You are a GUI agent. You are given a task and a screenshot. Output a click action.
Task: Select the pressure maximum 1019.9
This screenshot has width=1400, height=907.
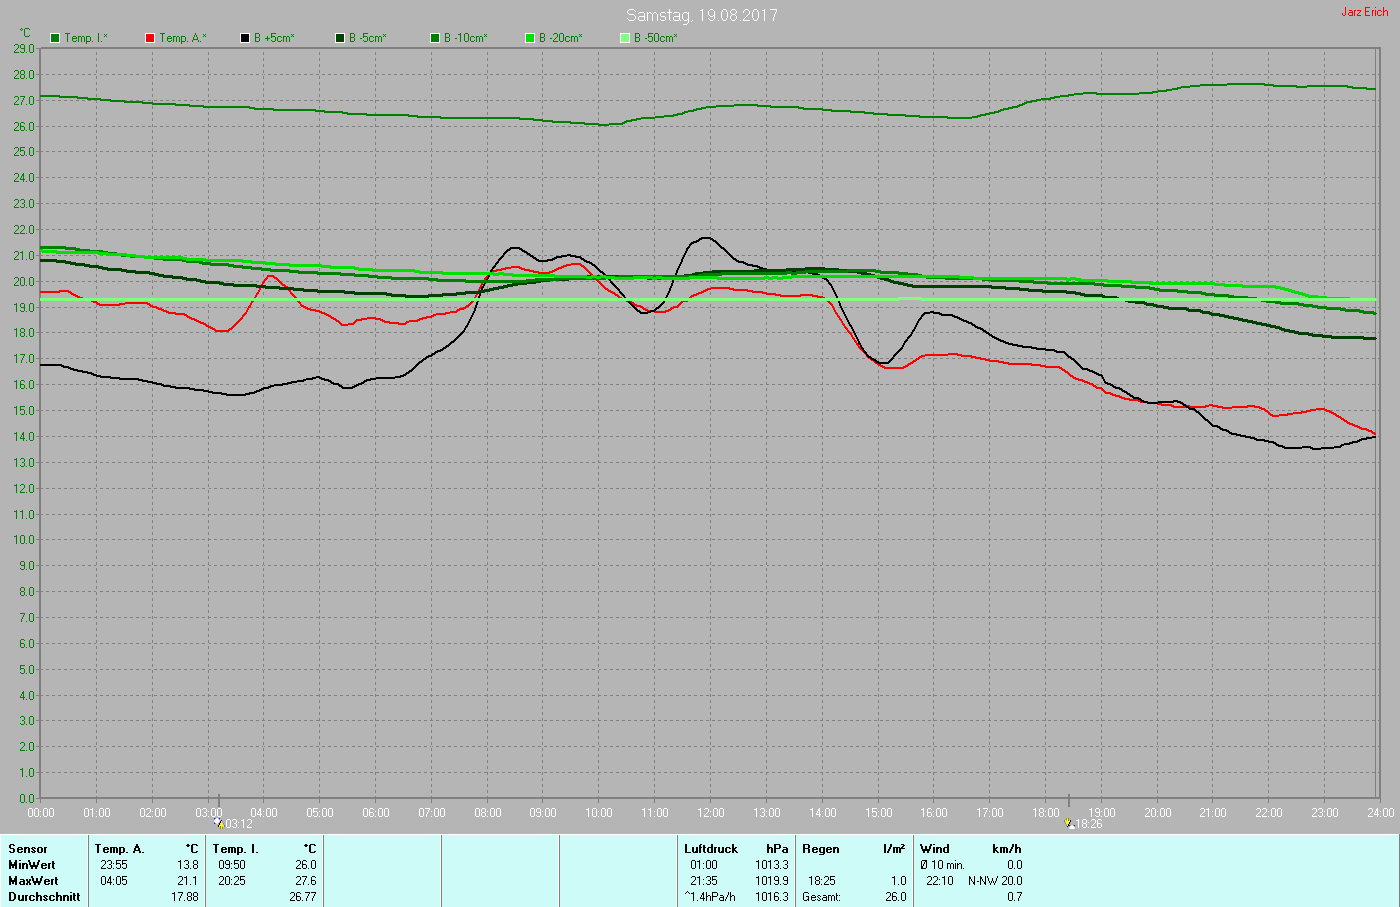[x=772, y=881]
